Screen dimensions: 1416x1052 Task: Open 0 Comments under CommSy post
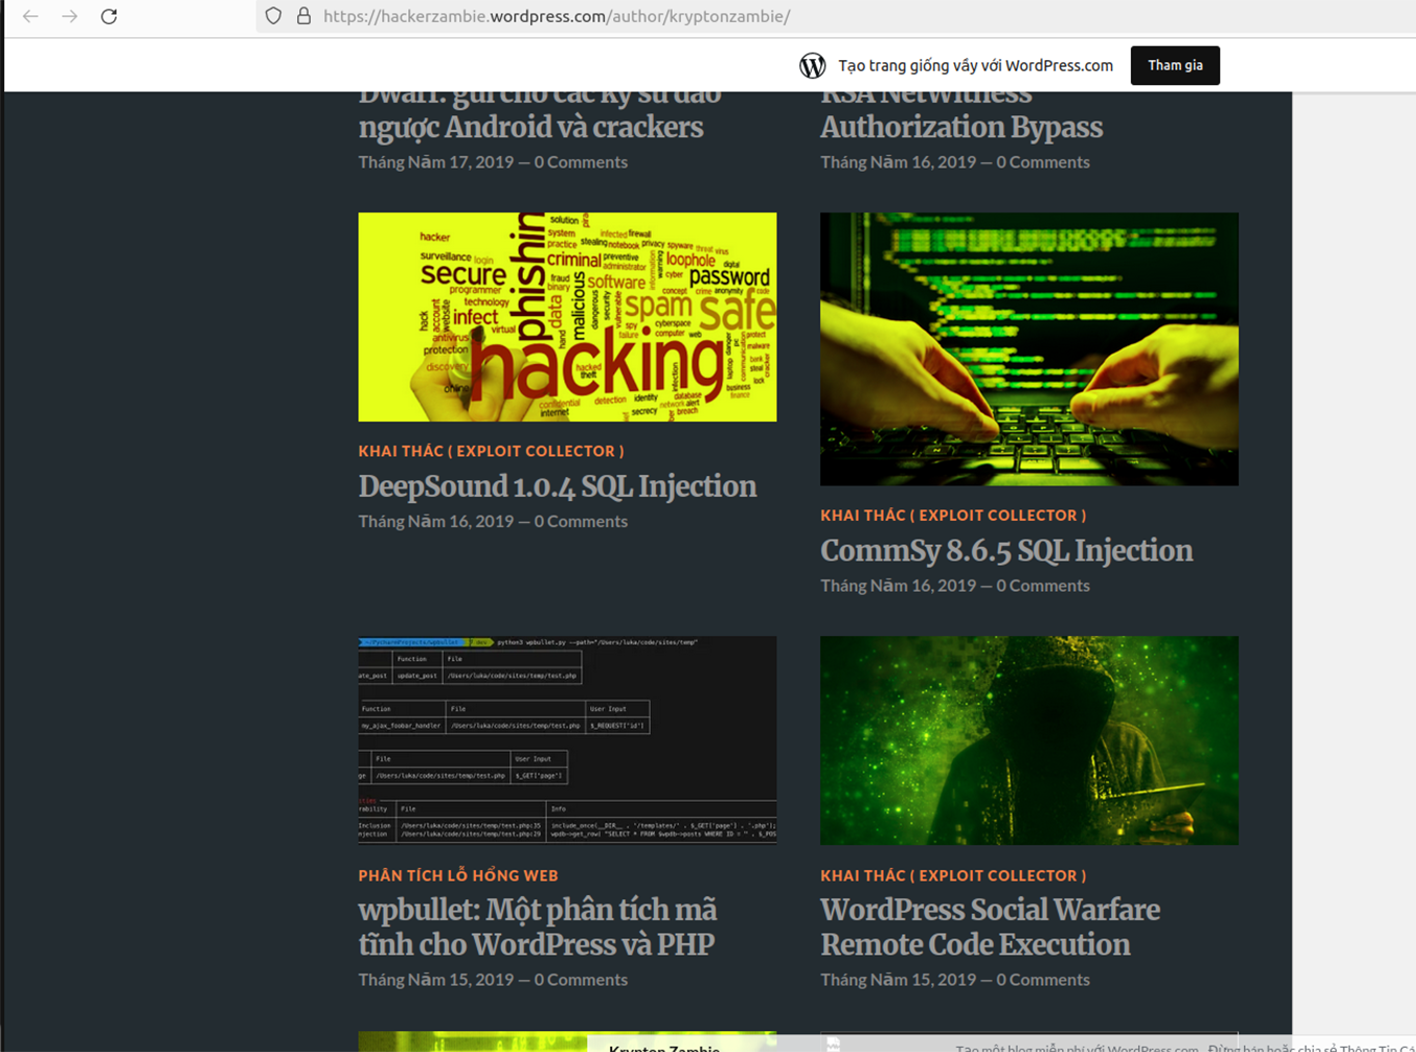(x=1043, y=585)
